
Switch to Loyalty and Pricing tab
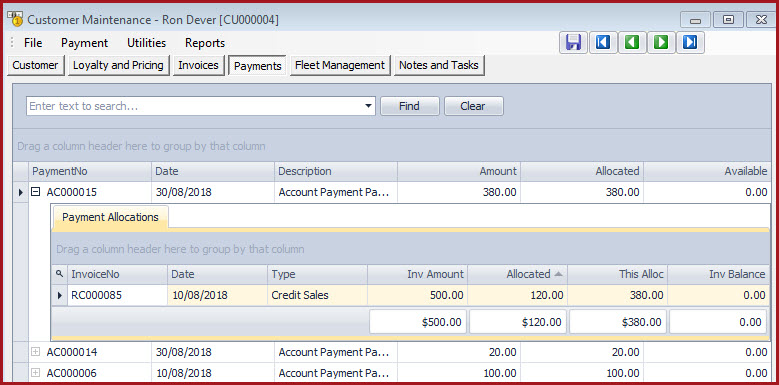[x=118, y=65]
